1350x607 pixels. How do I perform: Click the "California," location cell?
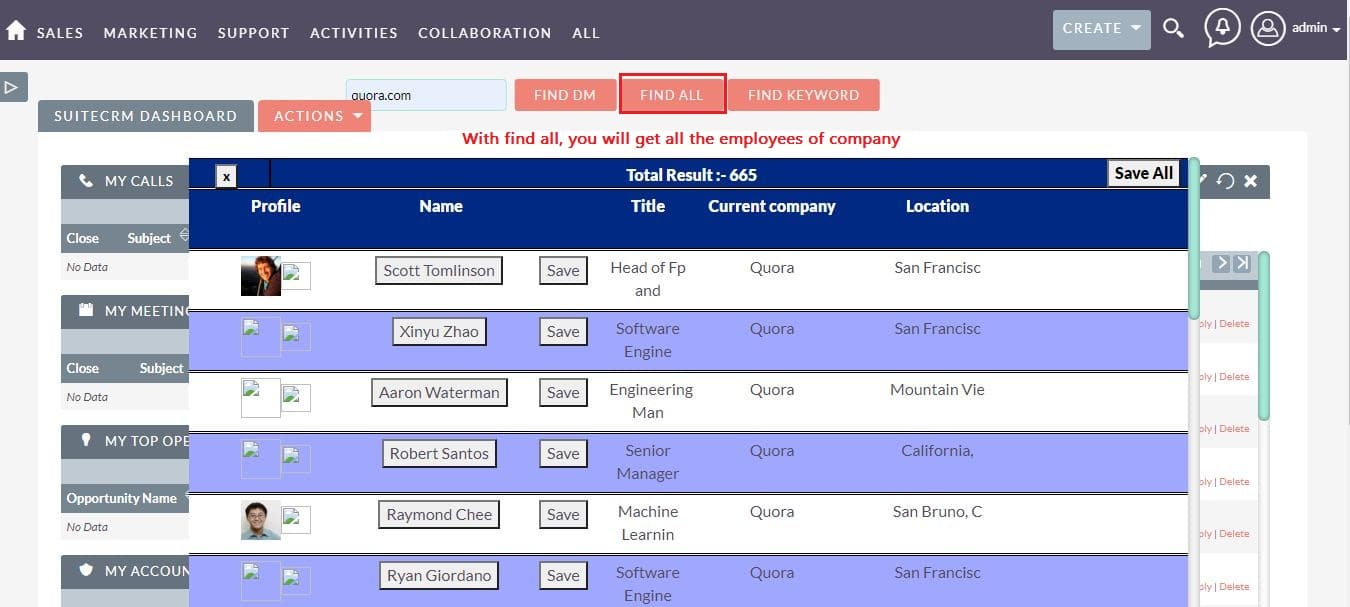pos(937,450)
